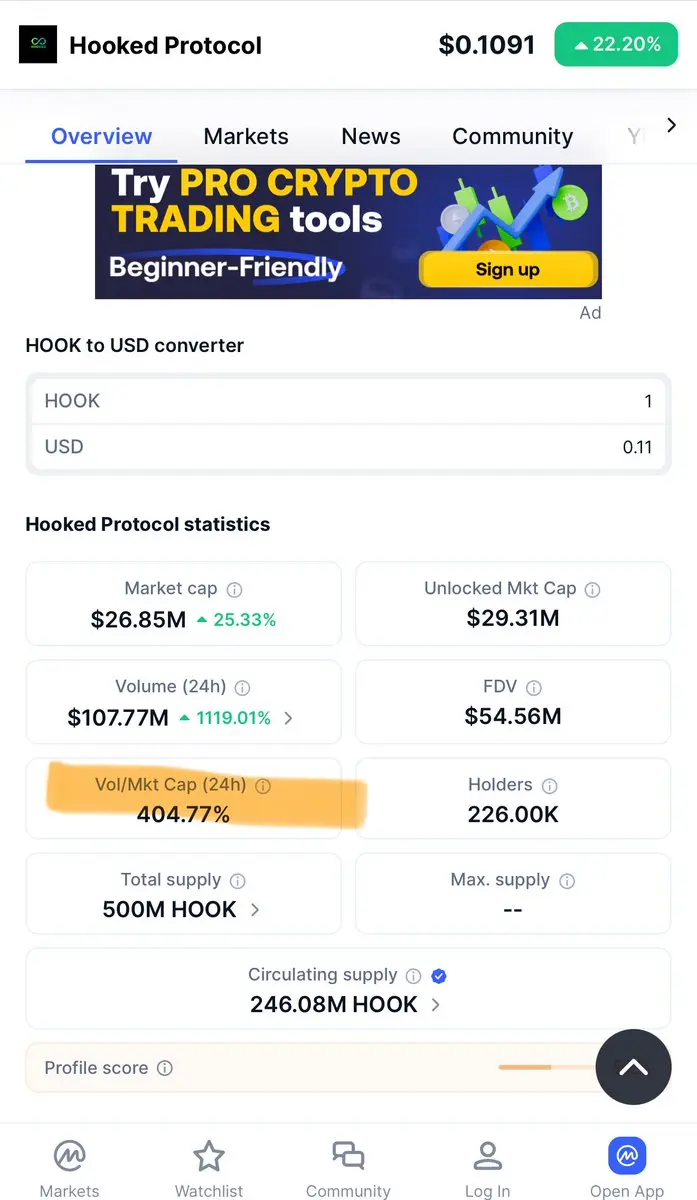This screenshot has width=697, height=1200.
Task: Tap the Market cap info icon
Action: click(x=234, y=590)
